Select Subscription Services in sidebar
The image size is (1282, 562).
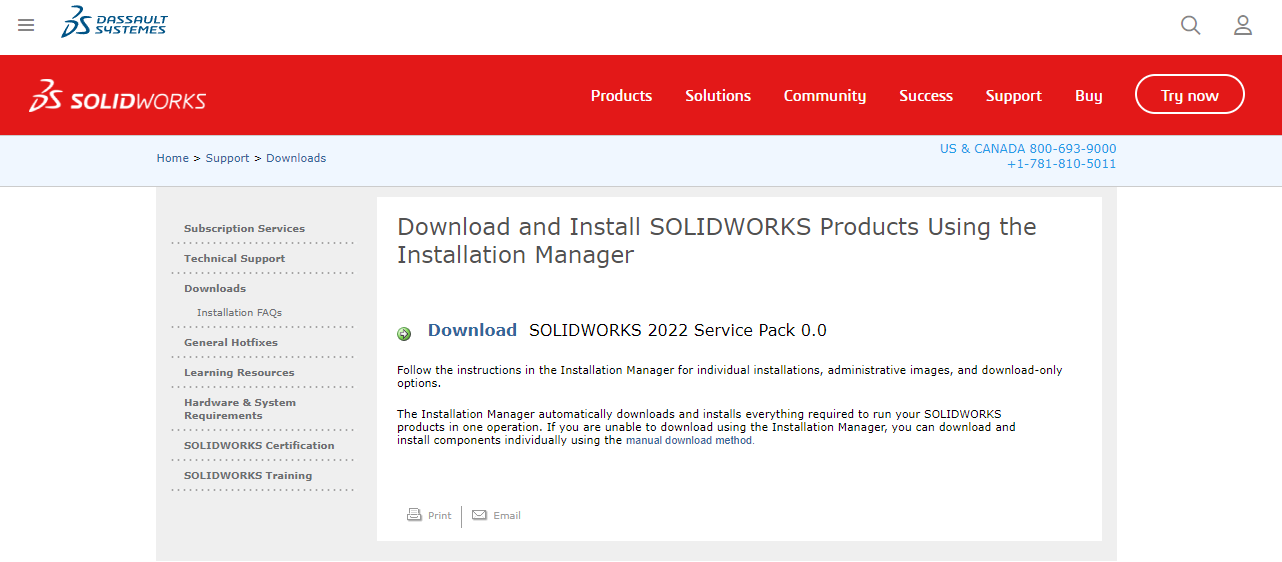click(x=244, y=229)
